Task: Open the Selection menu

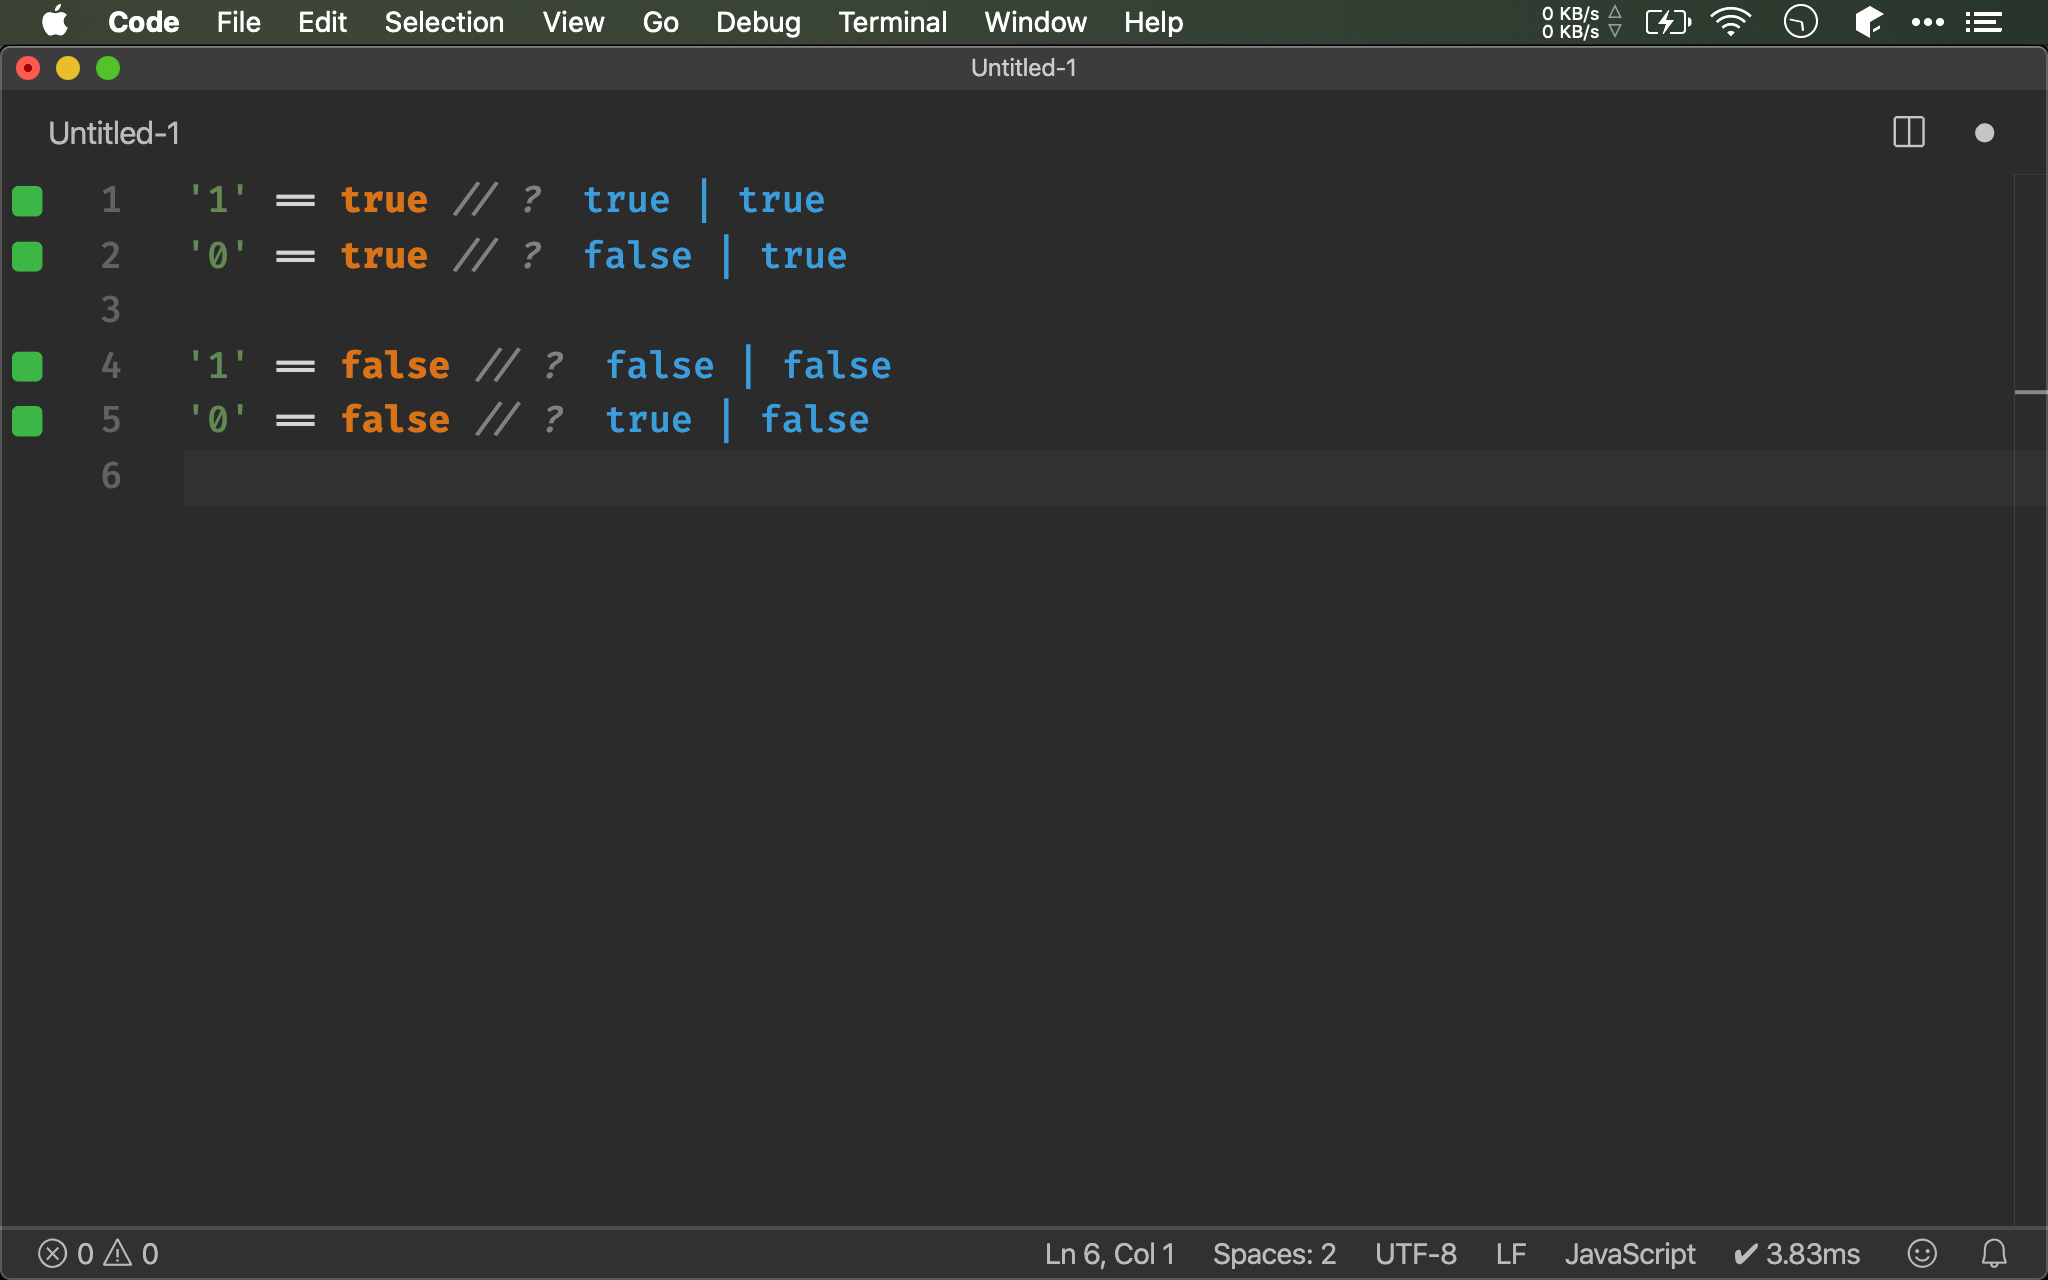Action: point(444,22)
